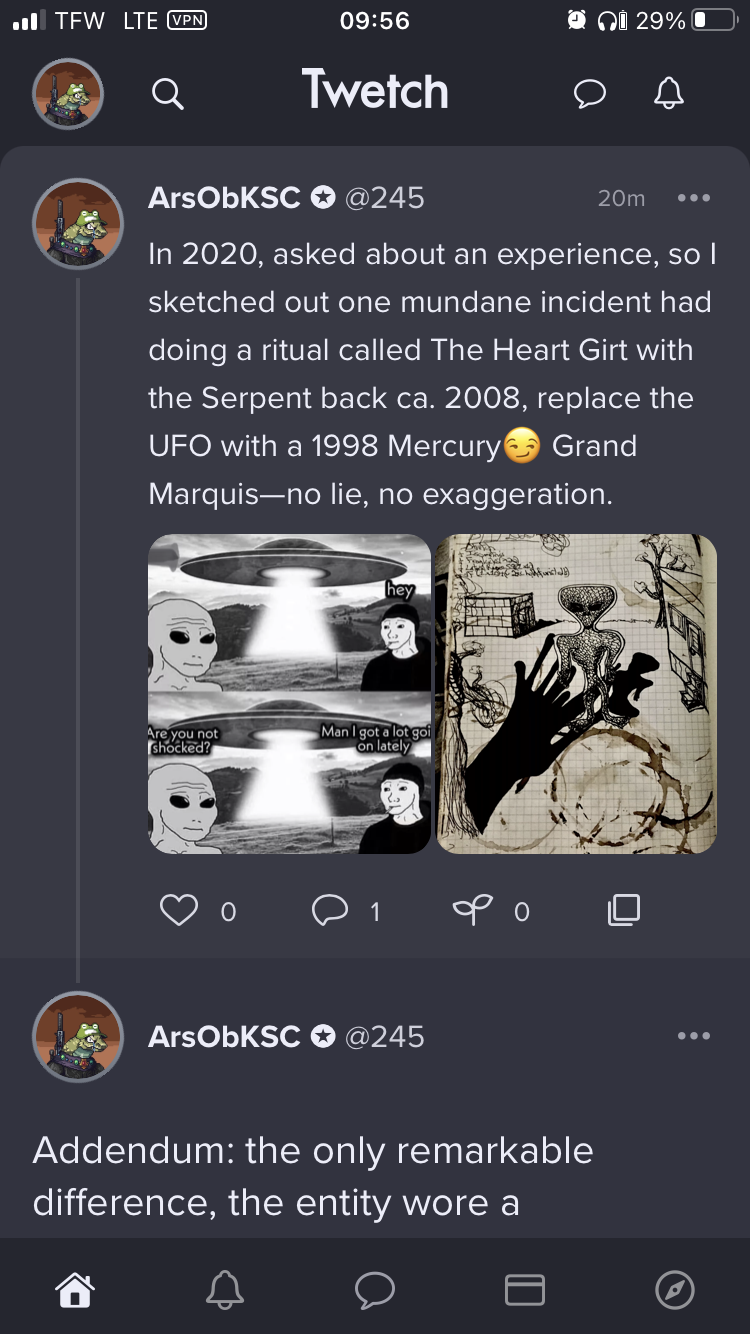
Task: Open the bottom chat bubble tab
Action: [x=375, y=1290]
